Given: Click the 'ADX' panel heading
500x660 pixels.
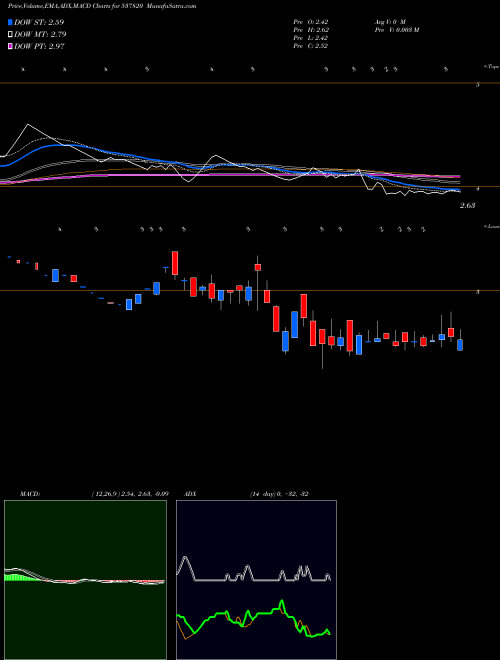Looking at the screenshot, I should pos(191,494).
